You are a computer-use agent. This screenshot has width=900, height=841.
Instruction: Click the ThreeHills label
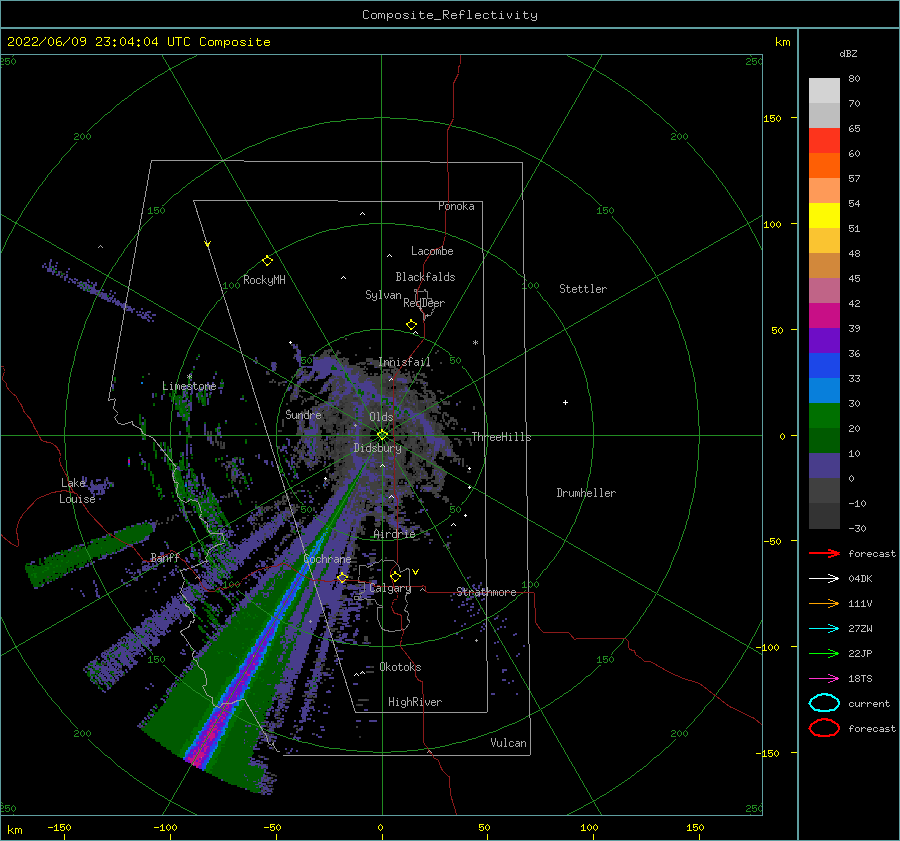point(502,437)
